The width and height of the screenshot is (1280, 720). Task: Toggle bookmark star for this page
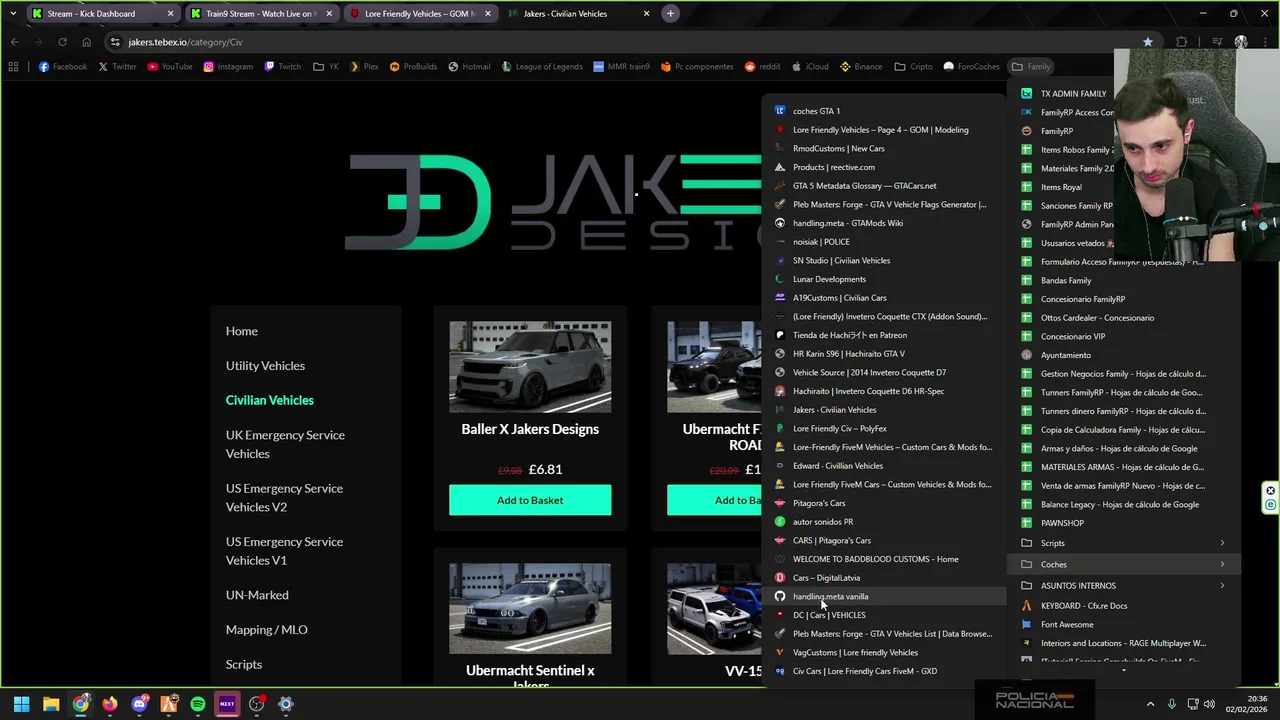1148,42
